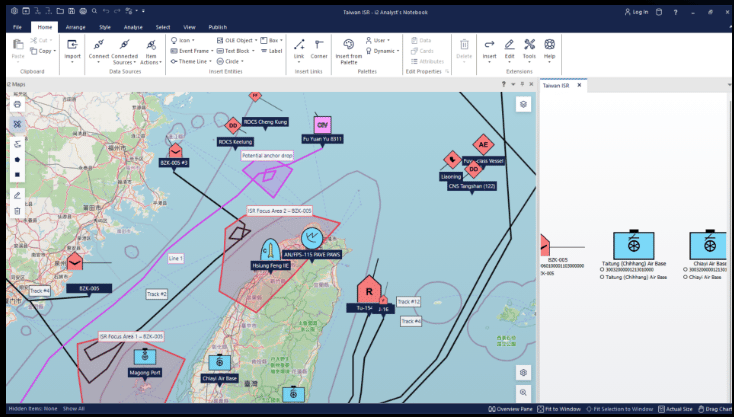
Task: Select the square shape draw tool on map
Action: click(17, 175)
